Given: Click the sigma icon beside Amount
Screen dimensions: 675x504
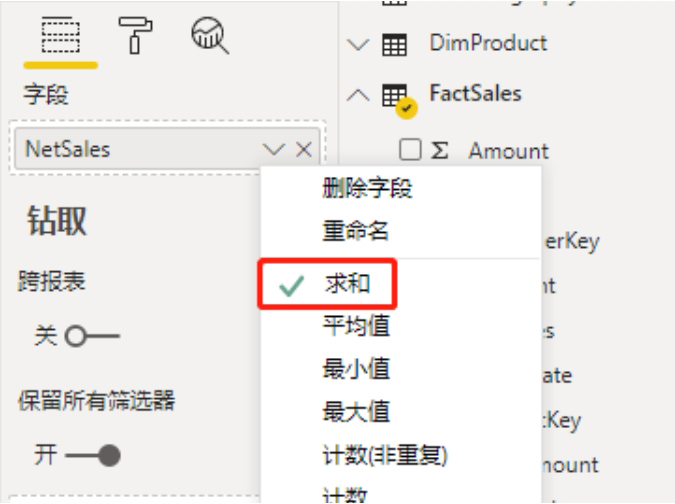Looking at the screenshot, I should 440,151.
